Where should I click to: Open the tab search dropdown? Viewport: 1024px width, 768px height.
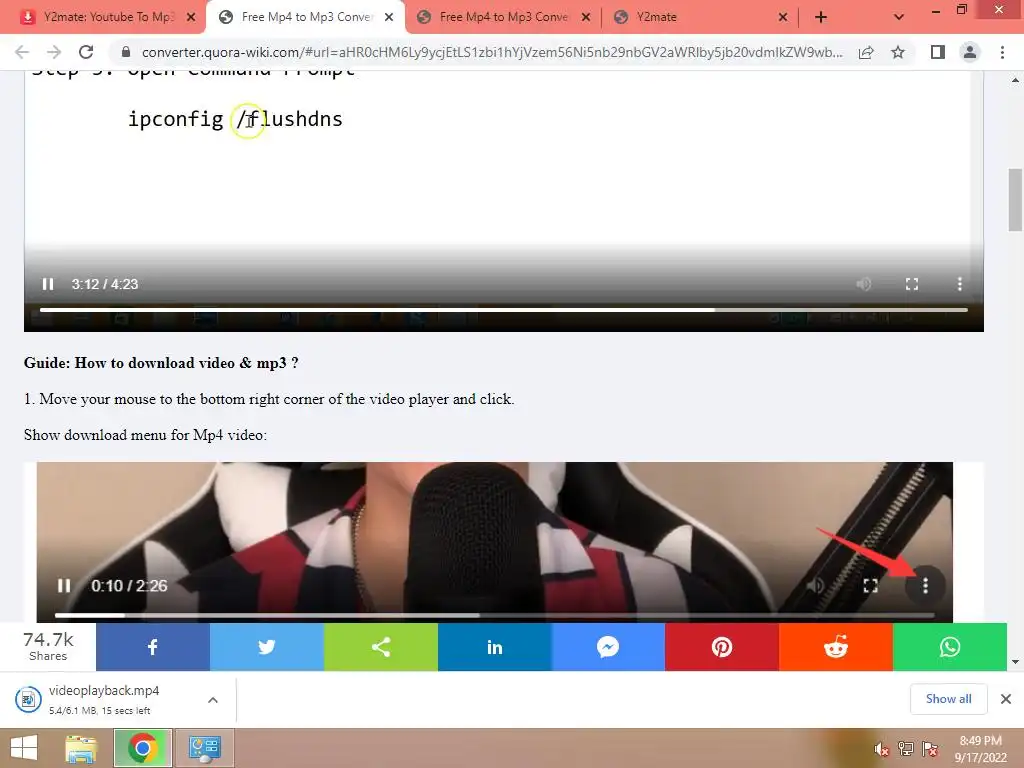(899, 17)
